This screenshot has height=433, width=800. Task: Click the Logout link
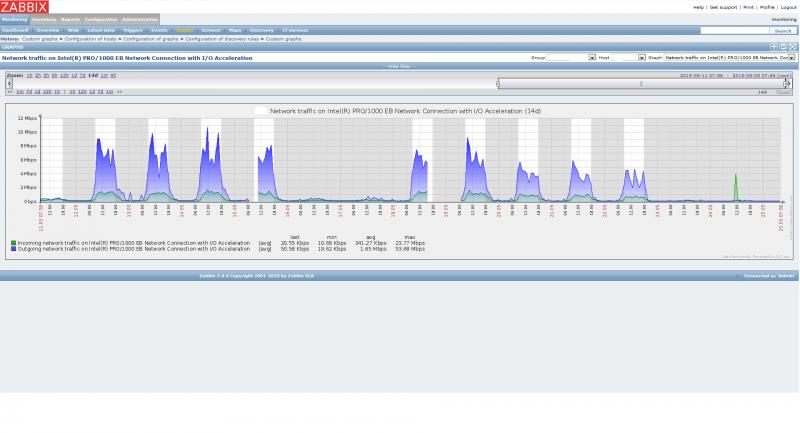tap(788, 7)
